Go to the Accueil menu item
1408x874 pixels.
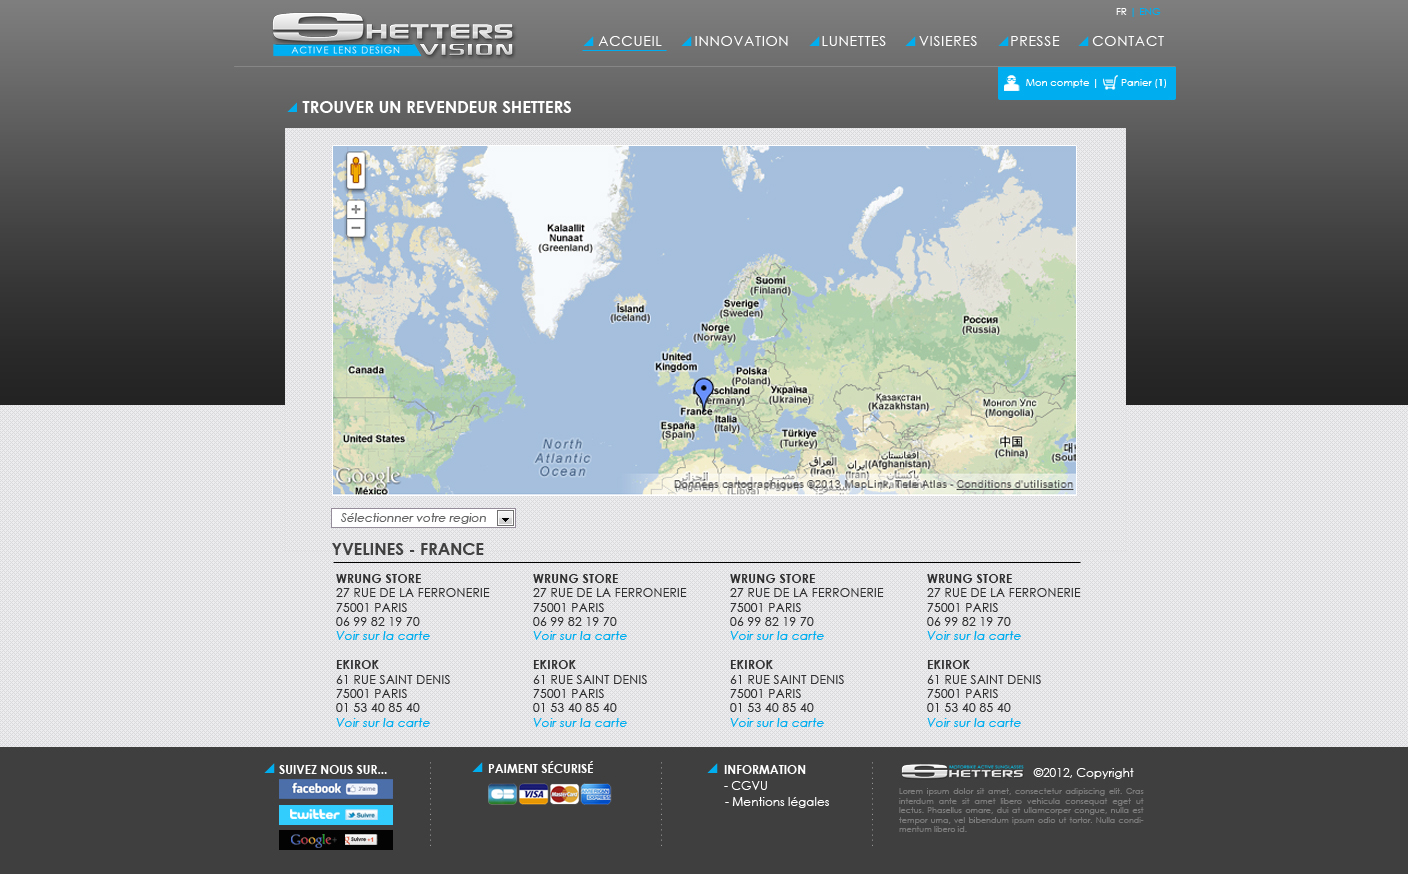(629, 41)
